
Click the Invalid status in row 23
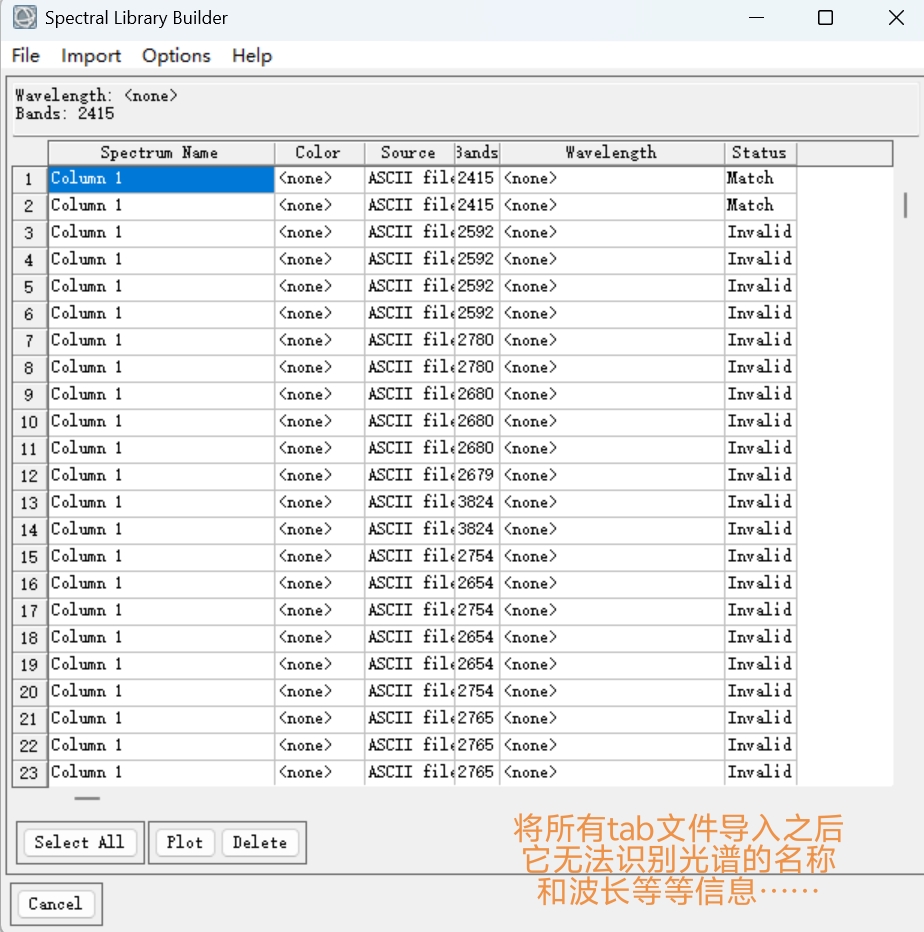tap(760, 772)
